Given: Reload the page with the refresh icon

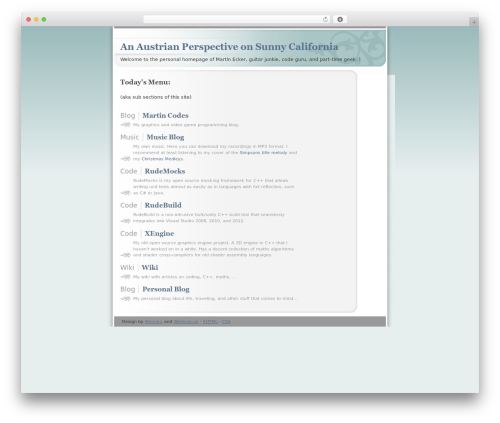Looking at the screenshot, I should [325, 19].
